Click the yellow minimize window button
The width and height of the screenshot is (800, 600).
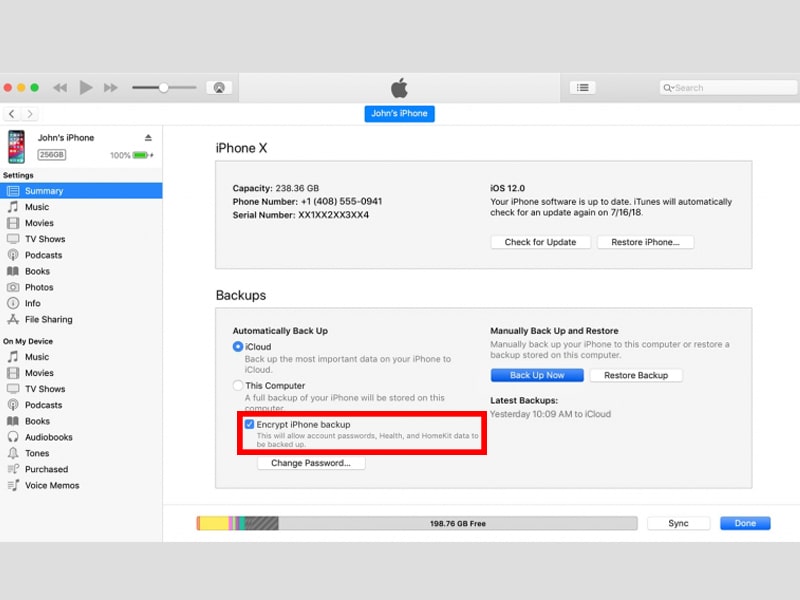pos(21,88)
